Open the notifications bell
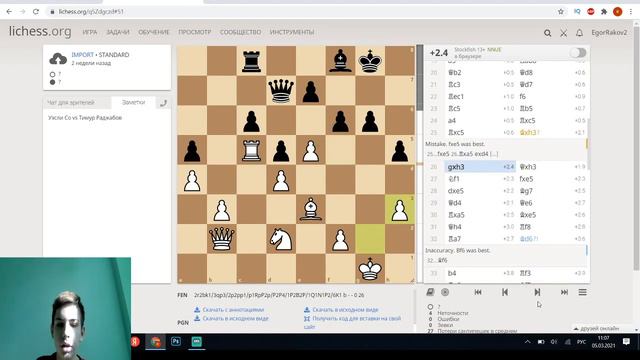640x360 pixels. tap(579, 33)
